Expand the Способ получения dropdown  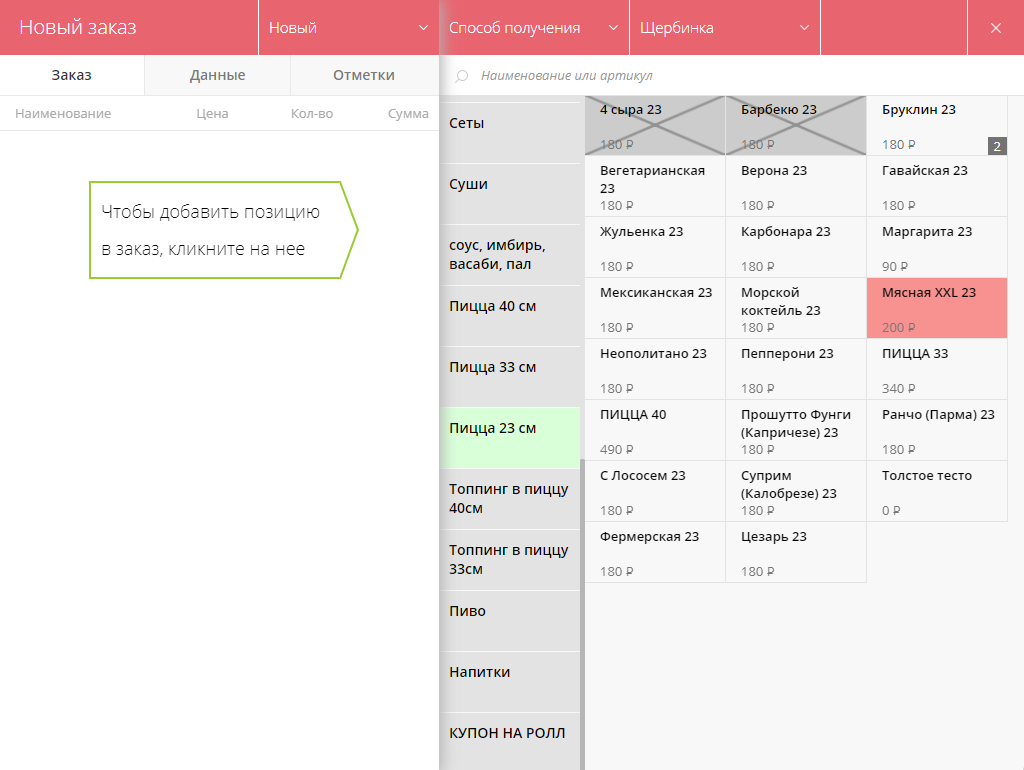tap(533, 28)
